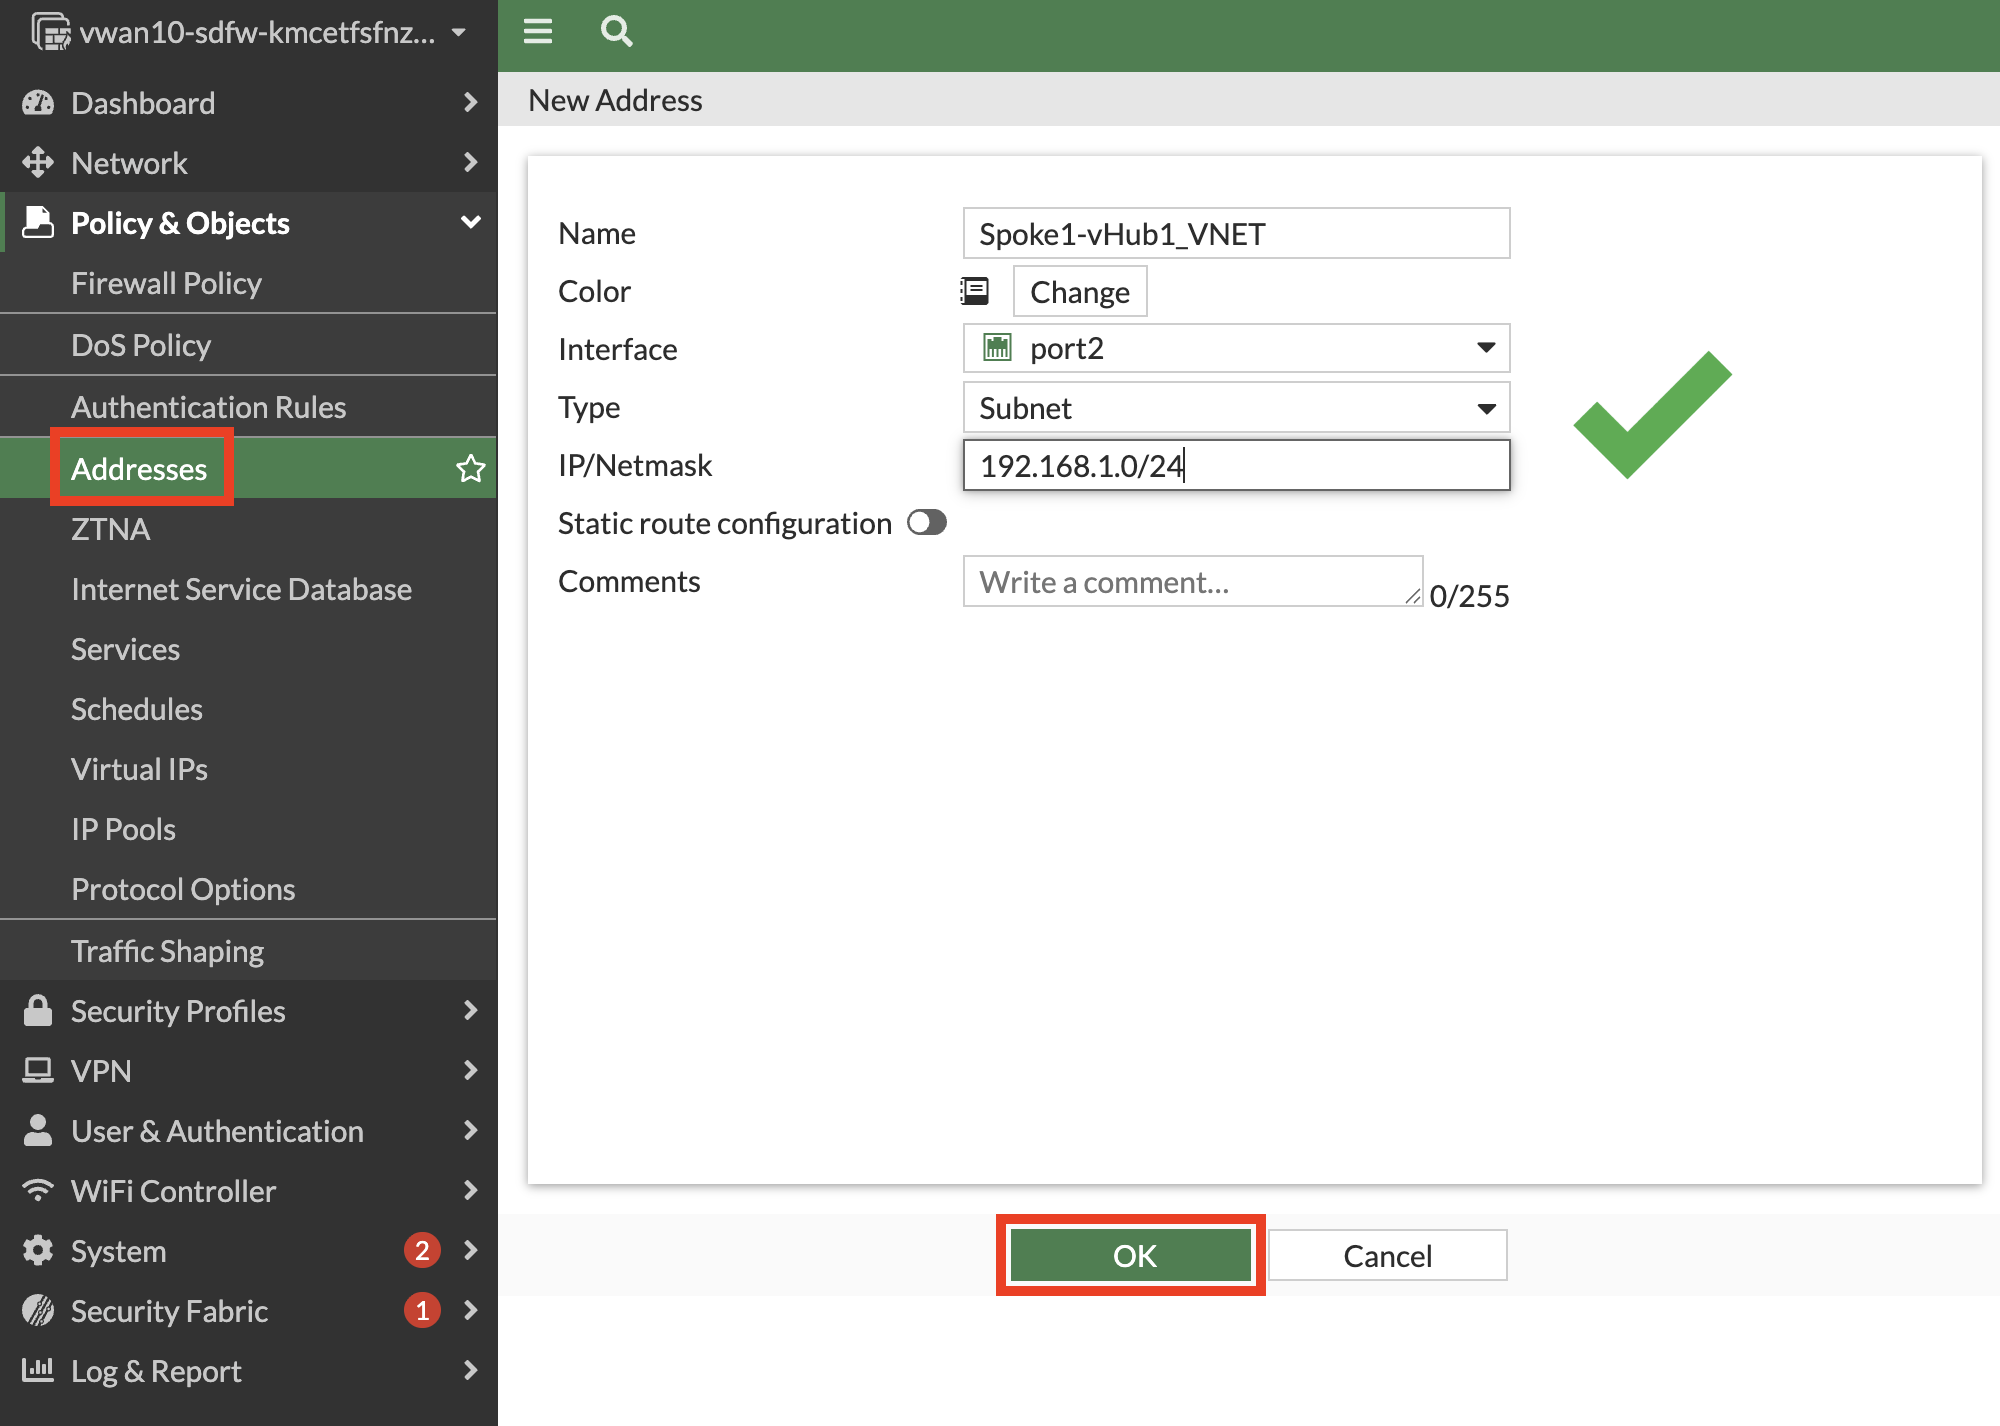Toggle the favorite star on Addresses
The image size is (2000, 1426).
(469, 467)
